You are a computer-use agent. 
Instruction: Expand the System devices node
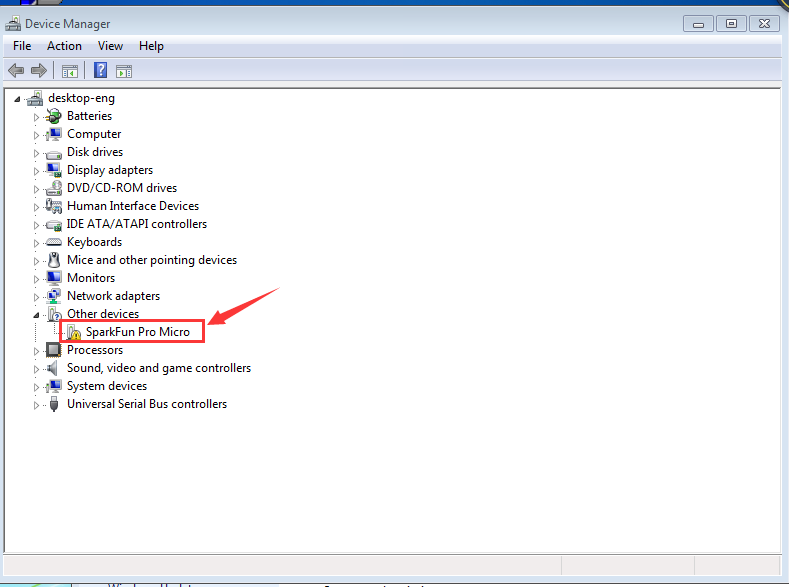[x=36, y=387]
